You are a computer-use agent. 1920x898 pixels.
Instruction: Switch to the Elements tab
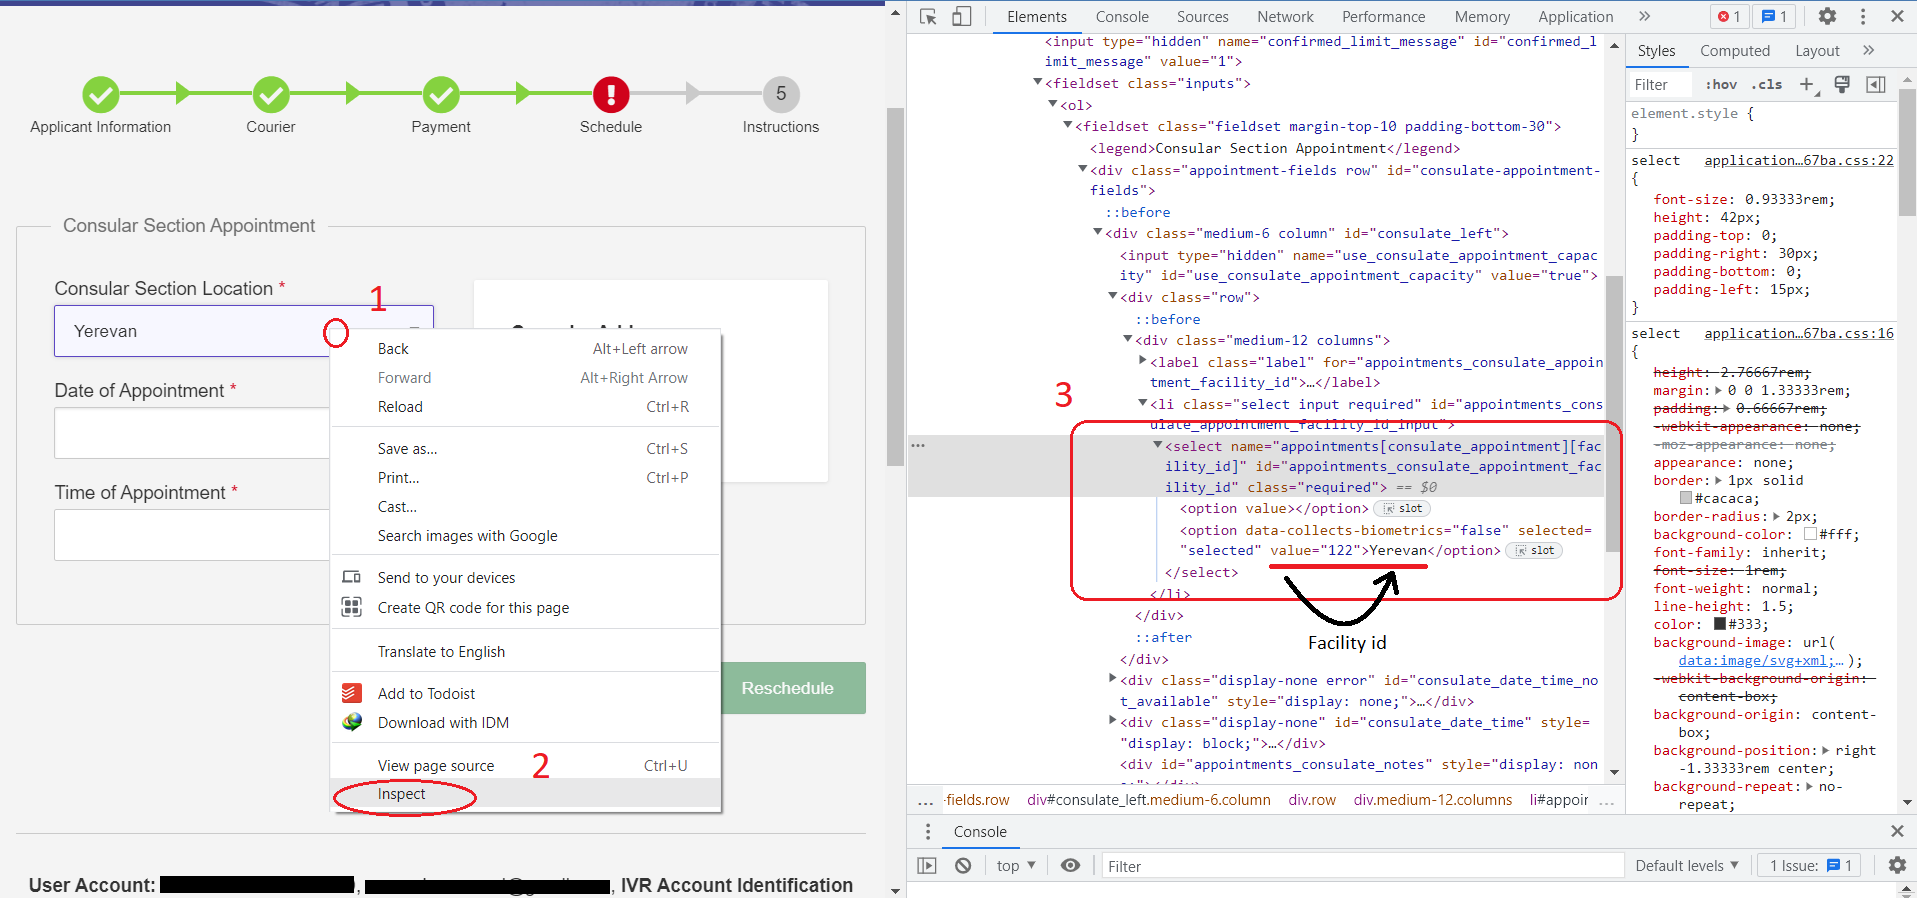[x=1037, y=16]
